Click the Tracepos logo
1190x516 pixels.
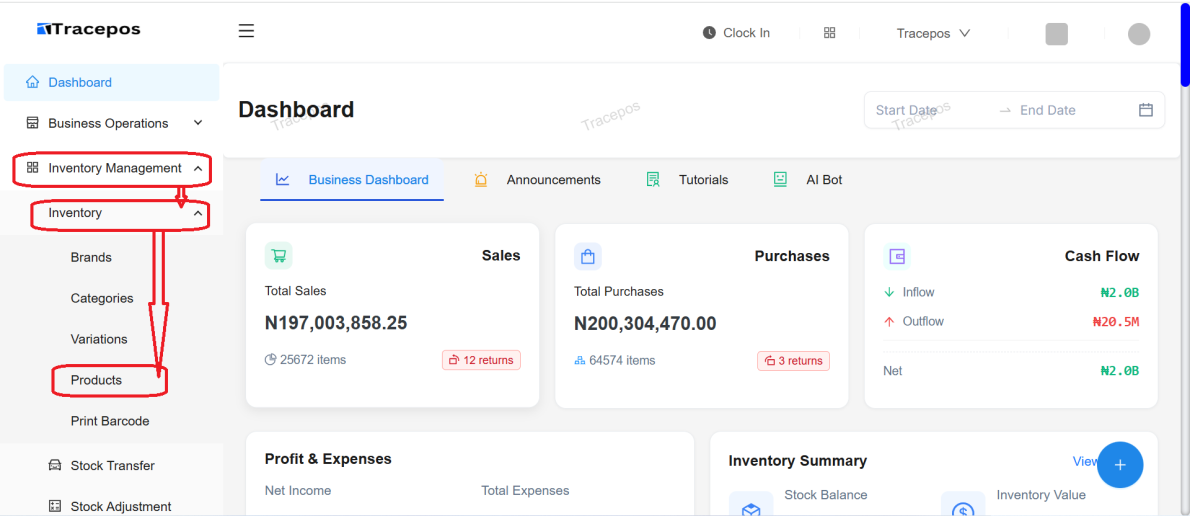pyautogui.click(x=88, y=30)
